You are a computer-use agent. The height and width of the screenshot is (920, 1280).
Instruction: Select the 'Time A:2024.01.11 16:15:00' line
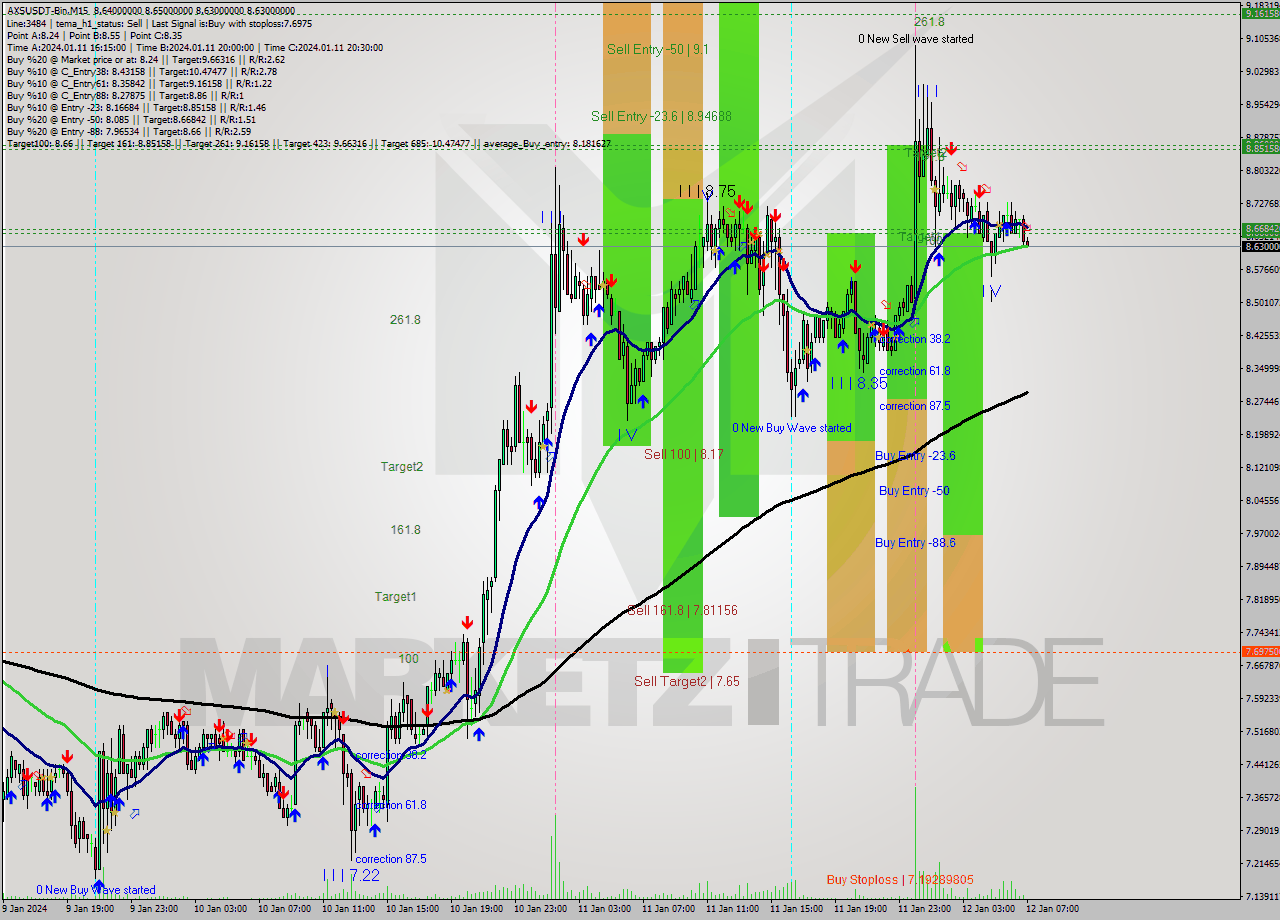pos(194,47)
